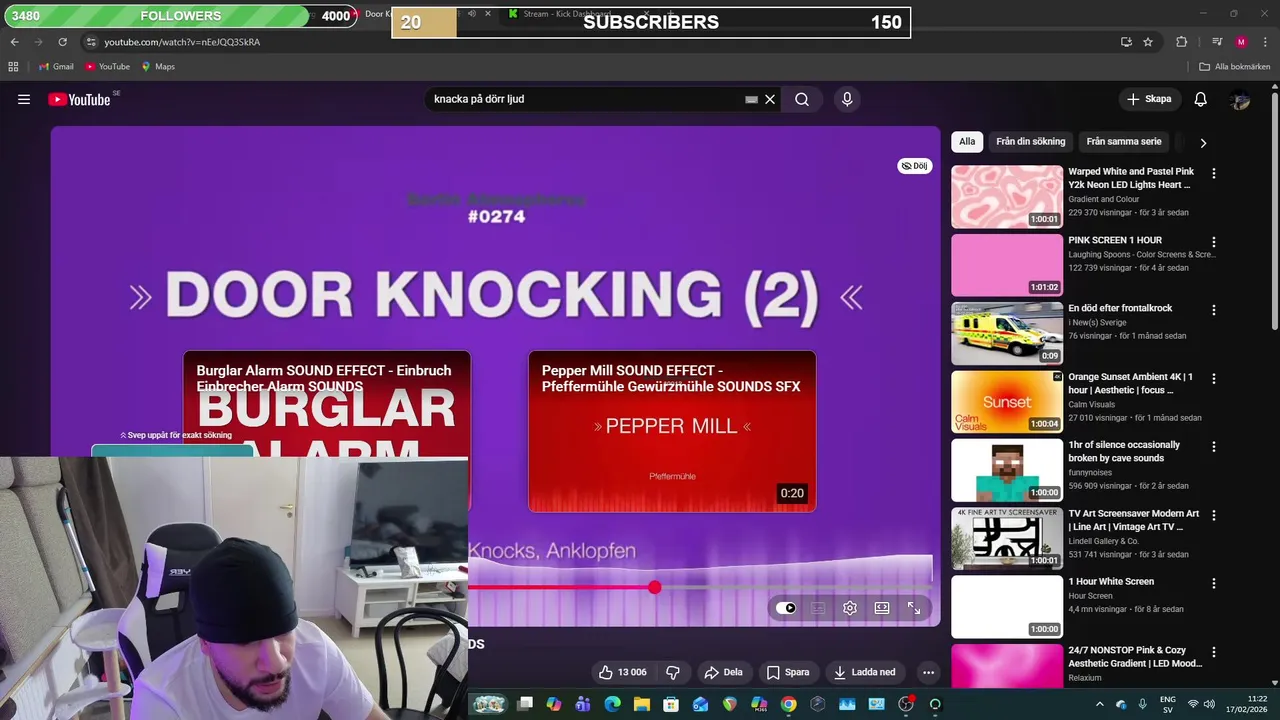Show more filter chips with arrow
Image resolution: width=1280 pixels, height=720 pixels.
click(x=1203, y=143)
